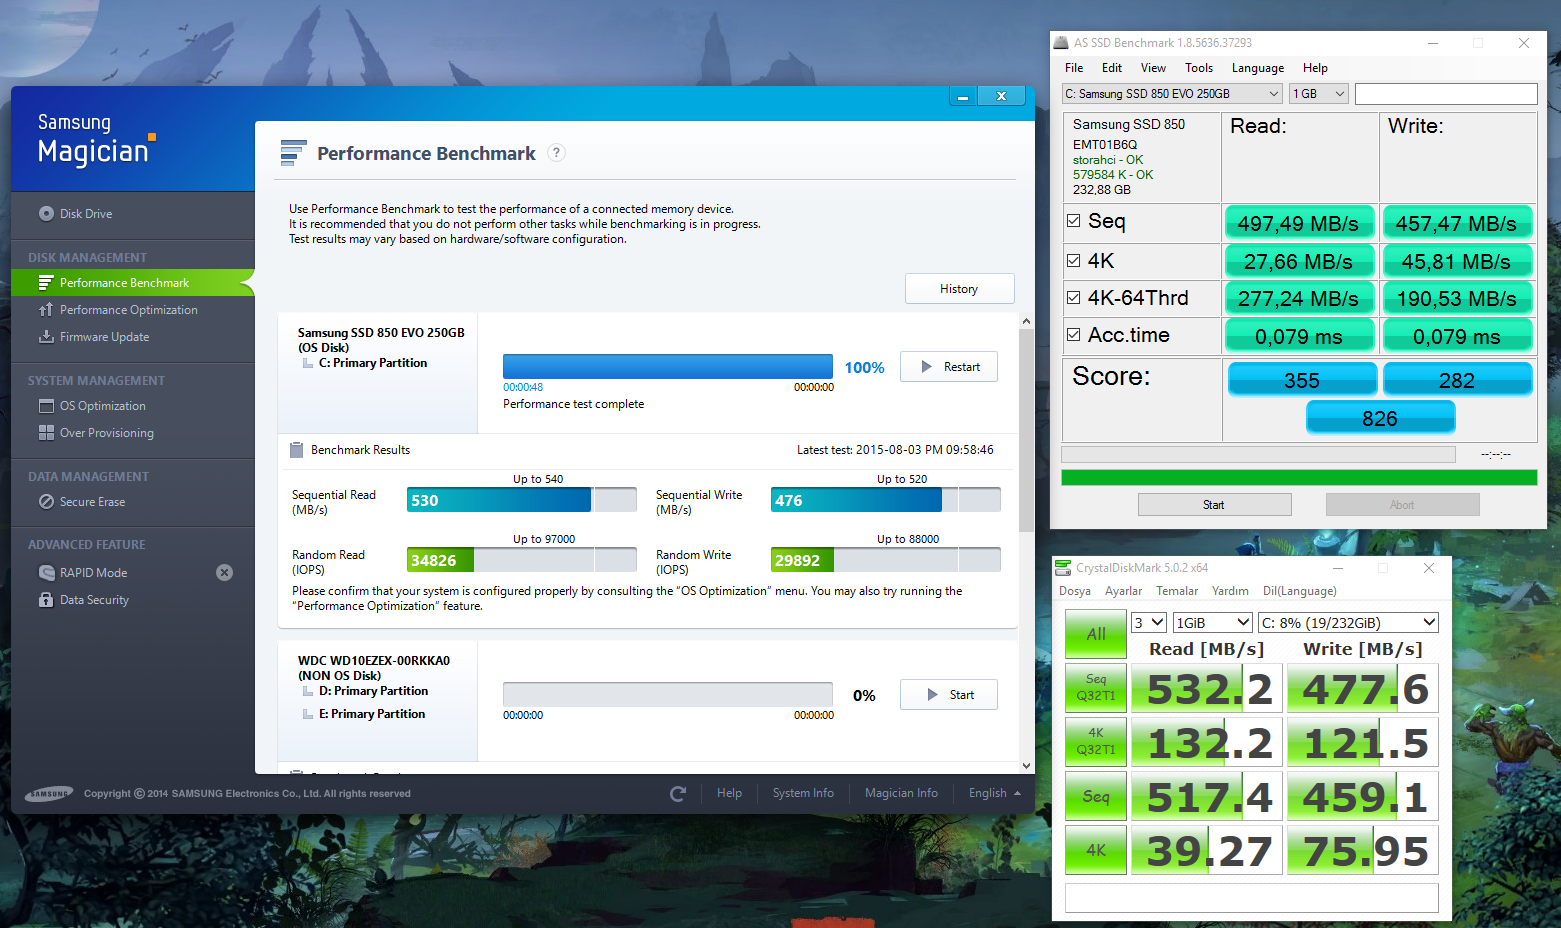
Task: Open Help menu in AS SSD Benchmark
Action: 1315,68
